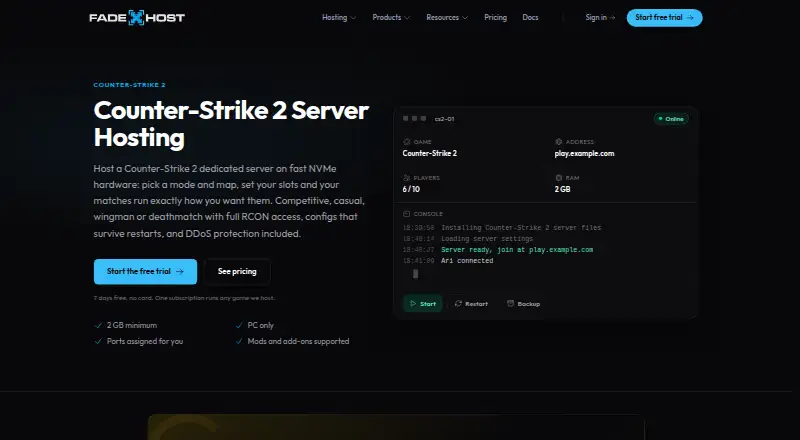Click the Restart button in server panel

tap(471, 304)
